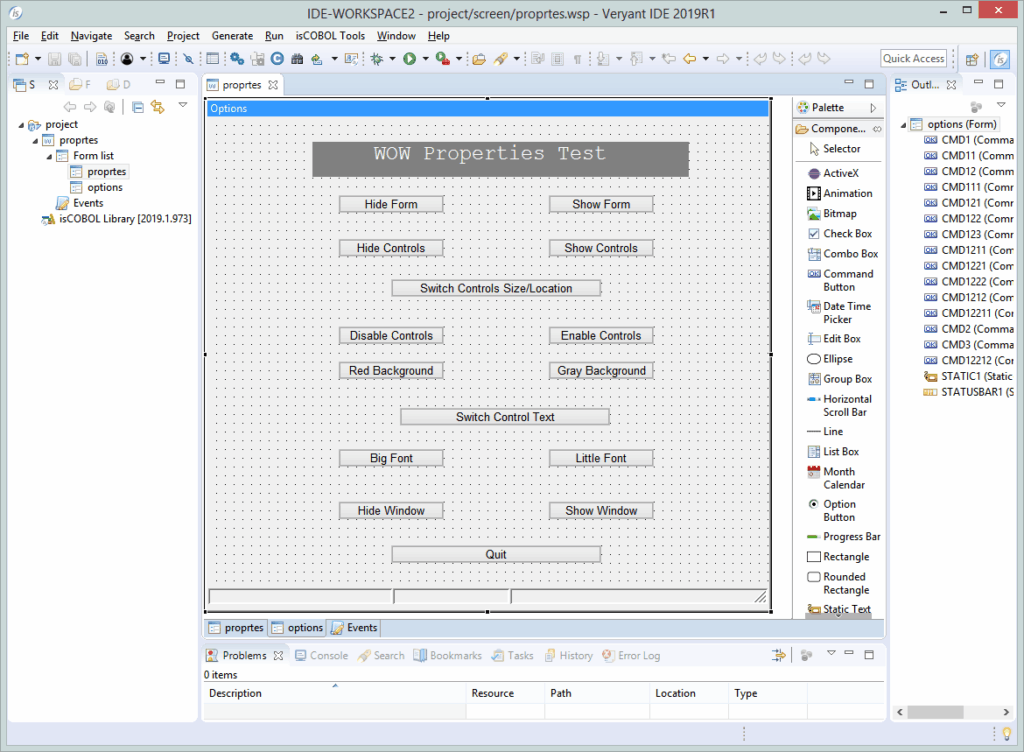The width and height of the screenshot is (1024, 752).
Task: Open the Run dropdown arrow
Action: [426, 59]
